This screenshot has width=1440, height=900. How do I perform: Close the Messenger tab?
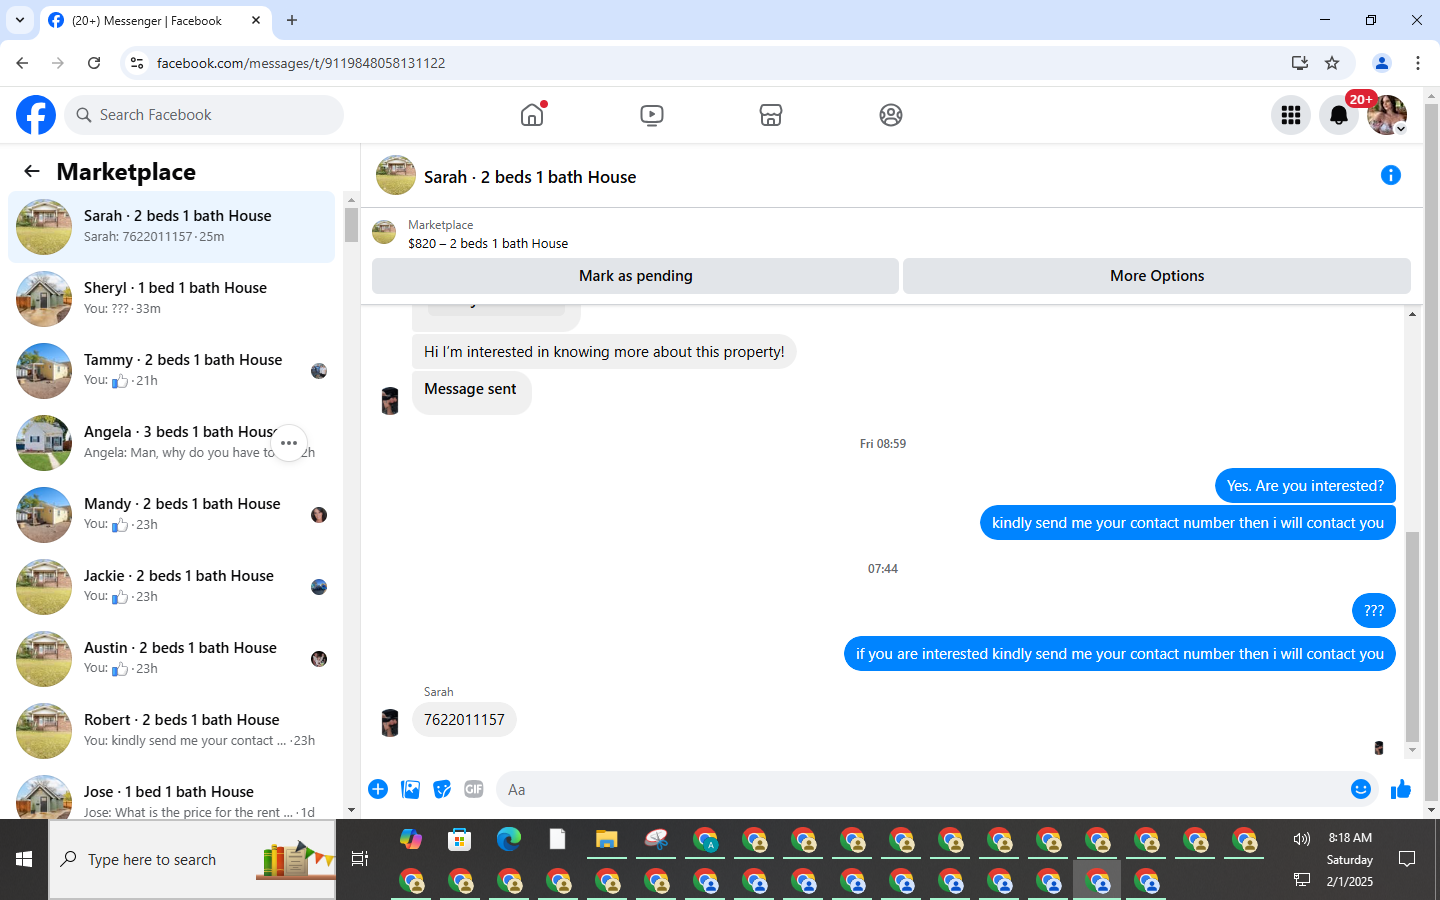(256, 20)
